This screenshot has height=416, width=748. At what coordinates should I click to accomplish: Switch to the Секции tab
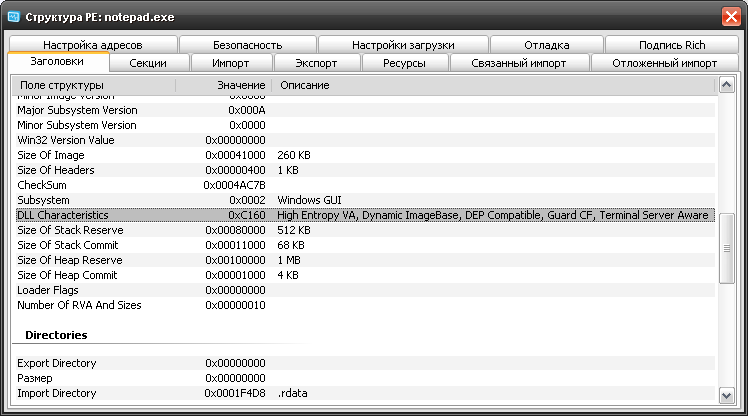coord(149,63)
